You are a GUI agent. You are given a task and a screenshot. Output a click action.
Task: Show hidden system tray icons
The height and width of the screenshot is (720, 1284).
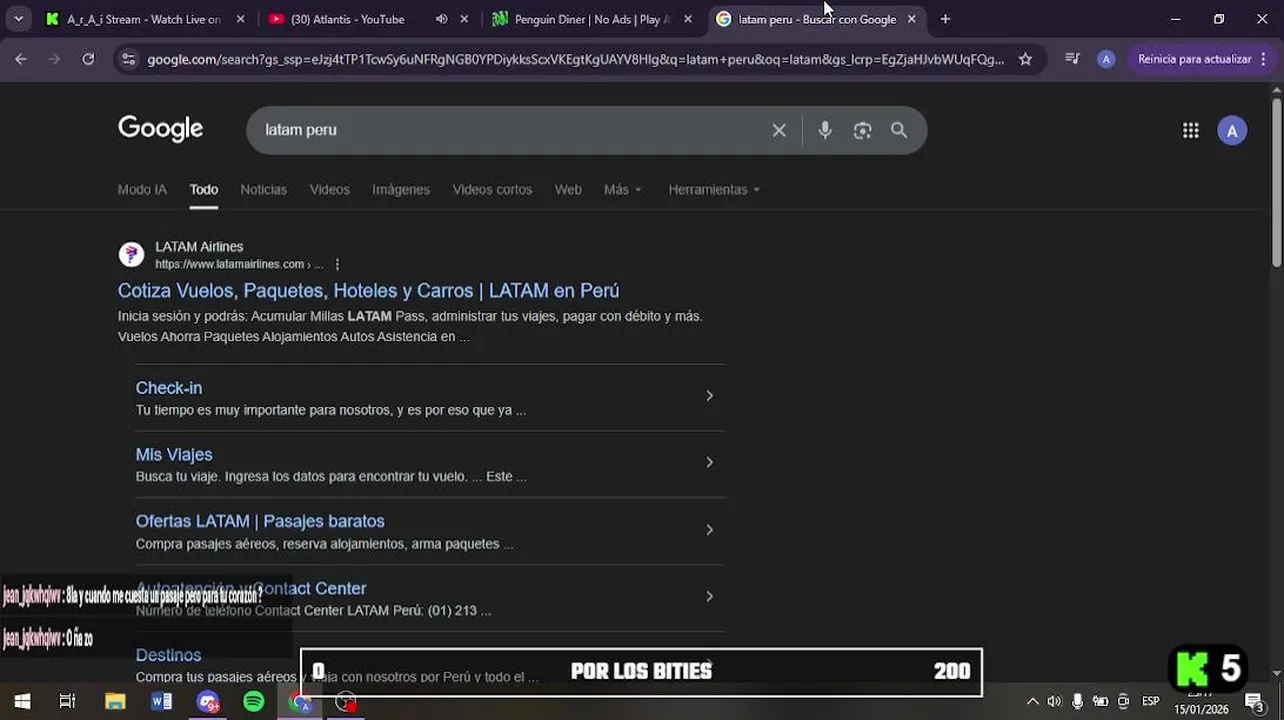tap(1033, 701)
